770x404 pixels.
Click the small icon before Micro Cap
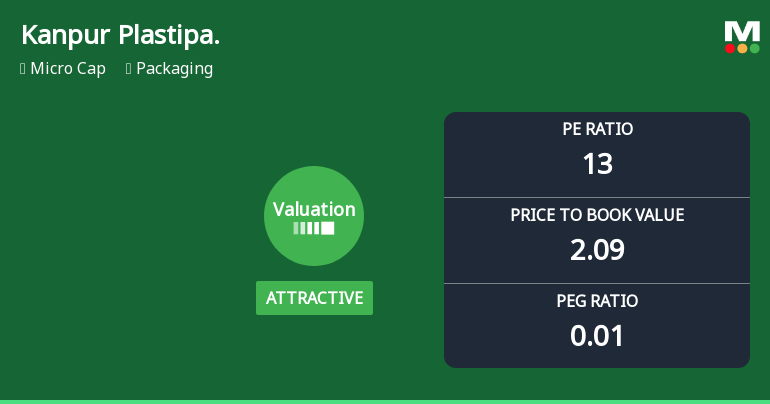tap(23, 69)
